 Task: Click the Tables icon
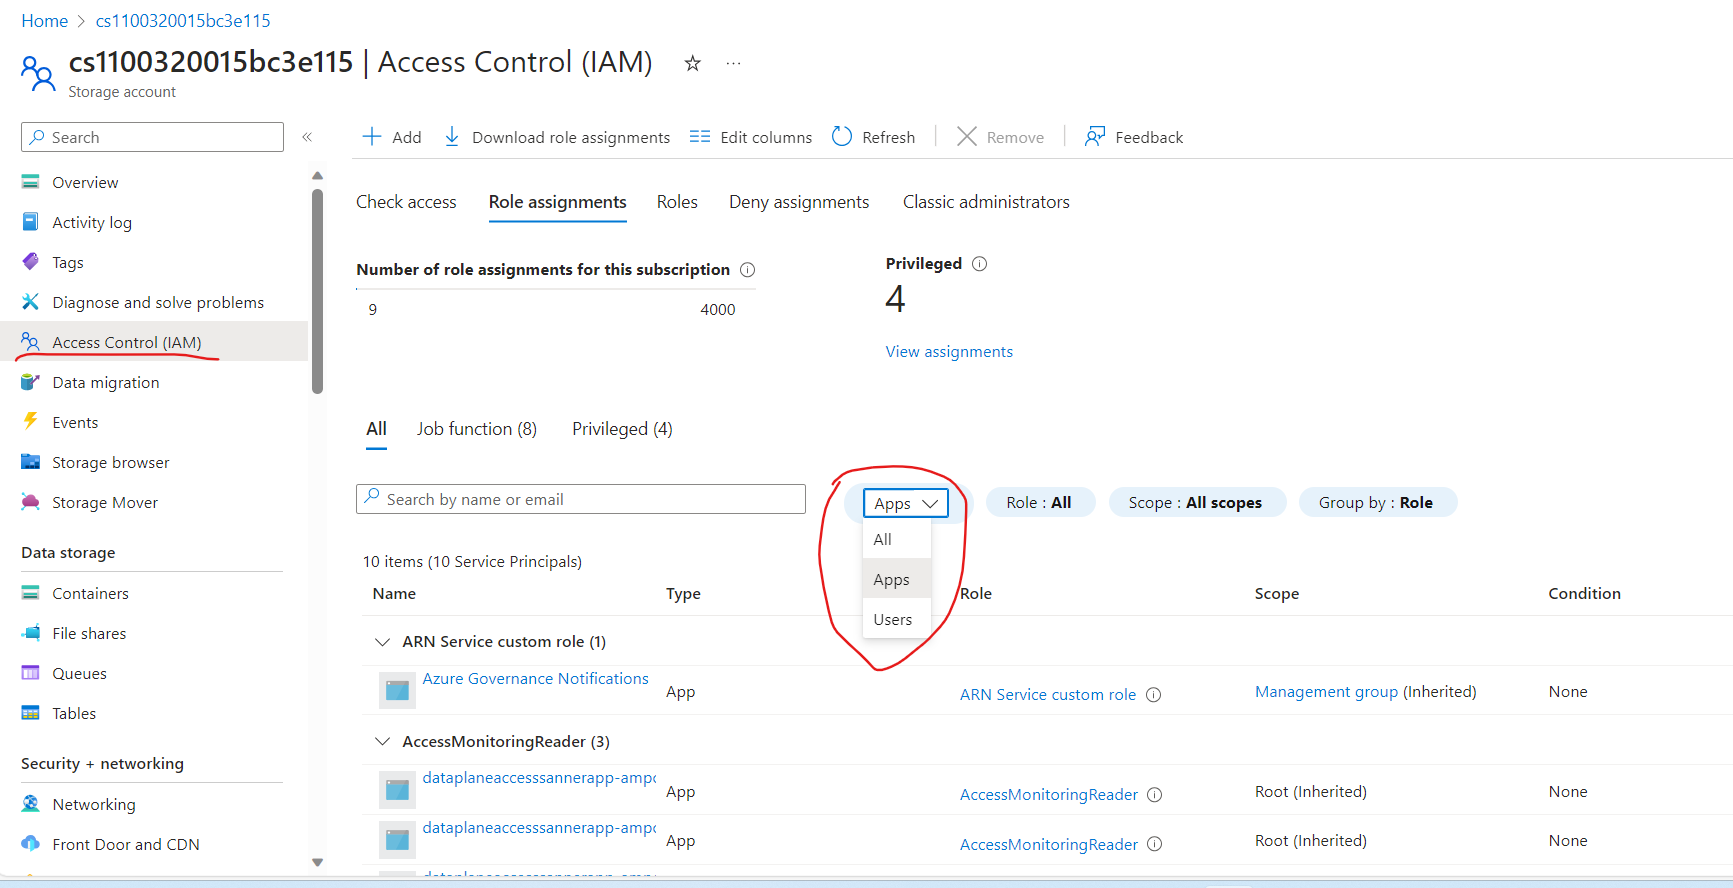click(31, 713)
